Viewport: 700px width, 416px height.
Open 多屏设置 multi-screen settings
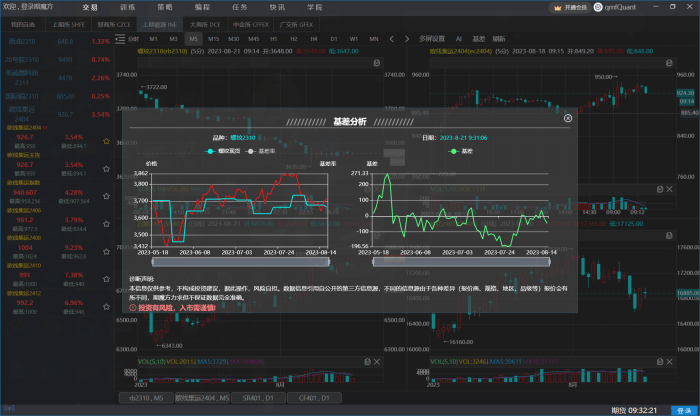tap(432, 37)
